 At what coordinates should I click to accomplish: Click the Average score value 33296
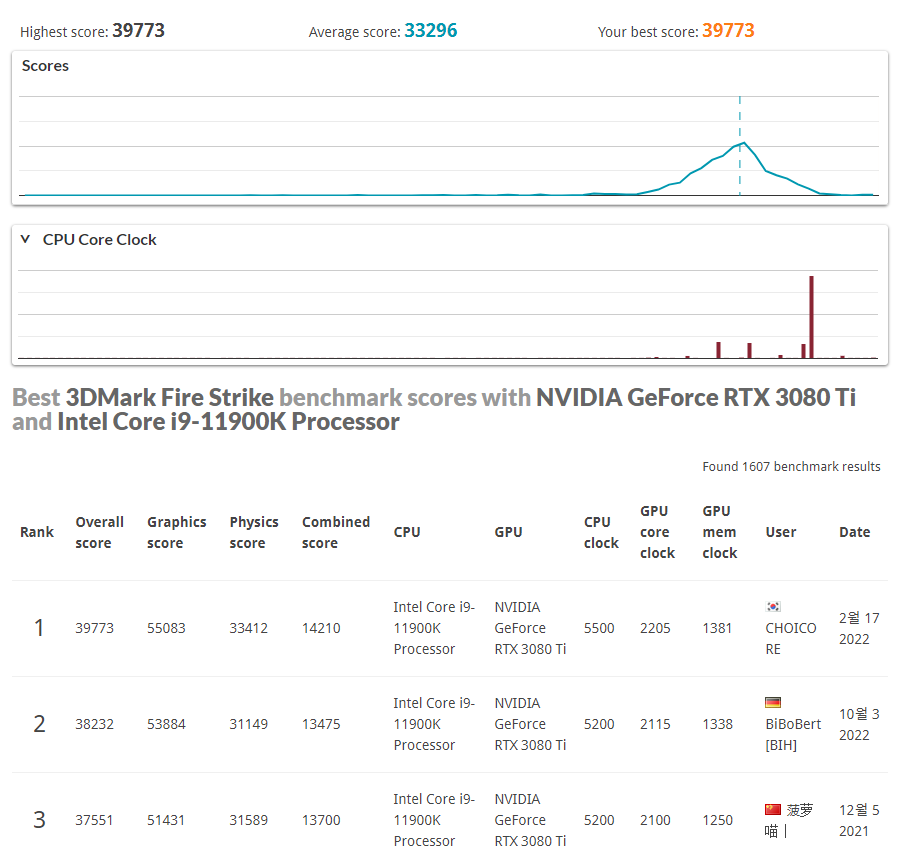click(430, 30)
